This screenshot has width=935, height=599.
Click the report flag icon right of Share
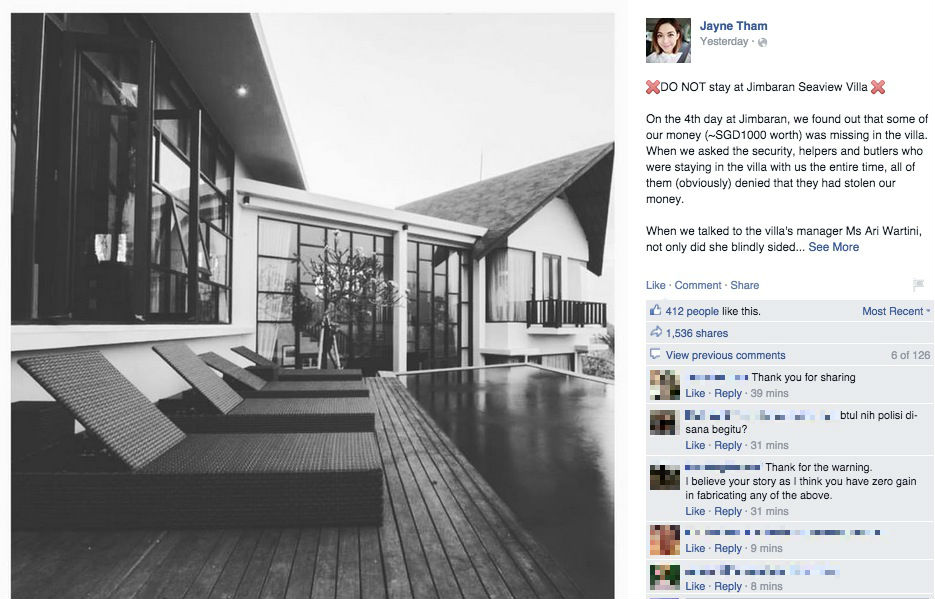point(918,285)
